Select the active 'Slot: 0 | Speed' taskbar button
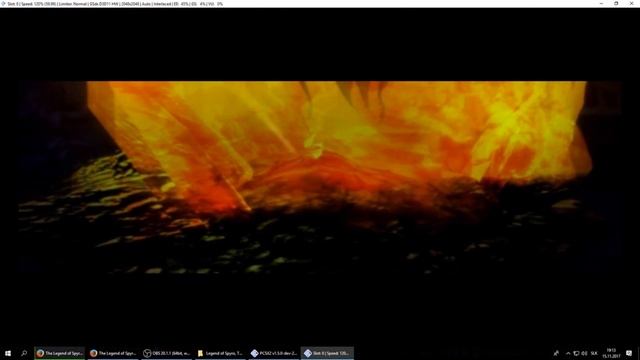Viewport: 640px width, 360px height. pyautogui.click(x=327, y=353)
